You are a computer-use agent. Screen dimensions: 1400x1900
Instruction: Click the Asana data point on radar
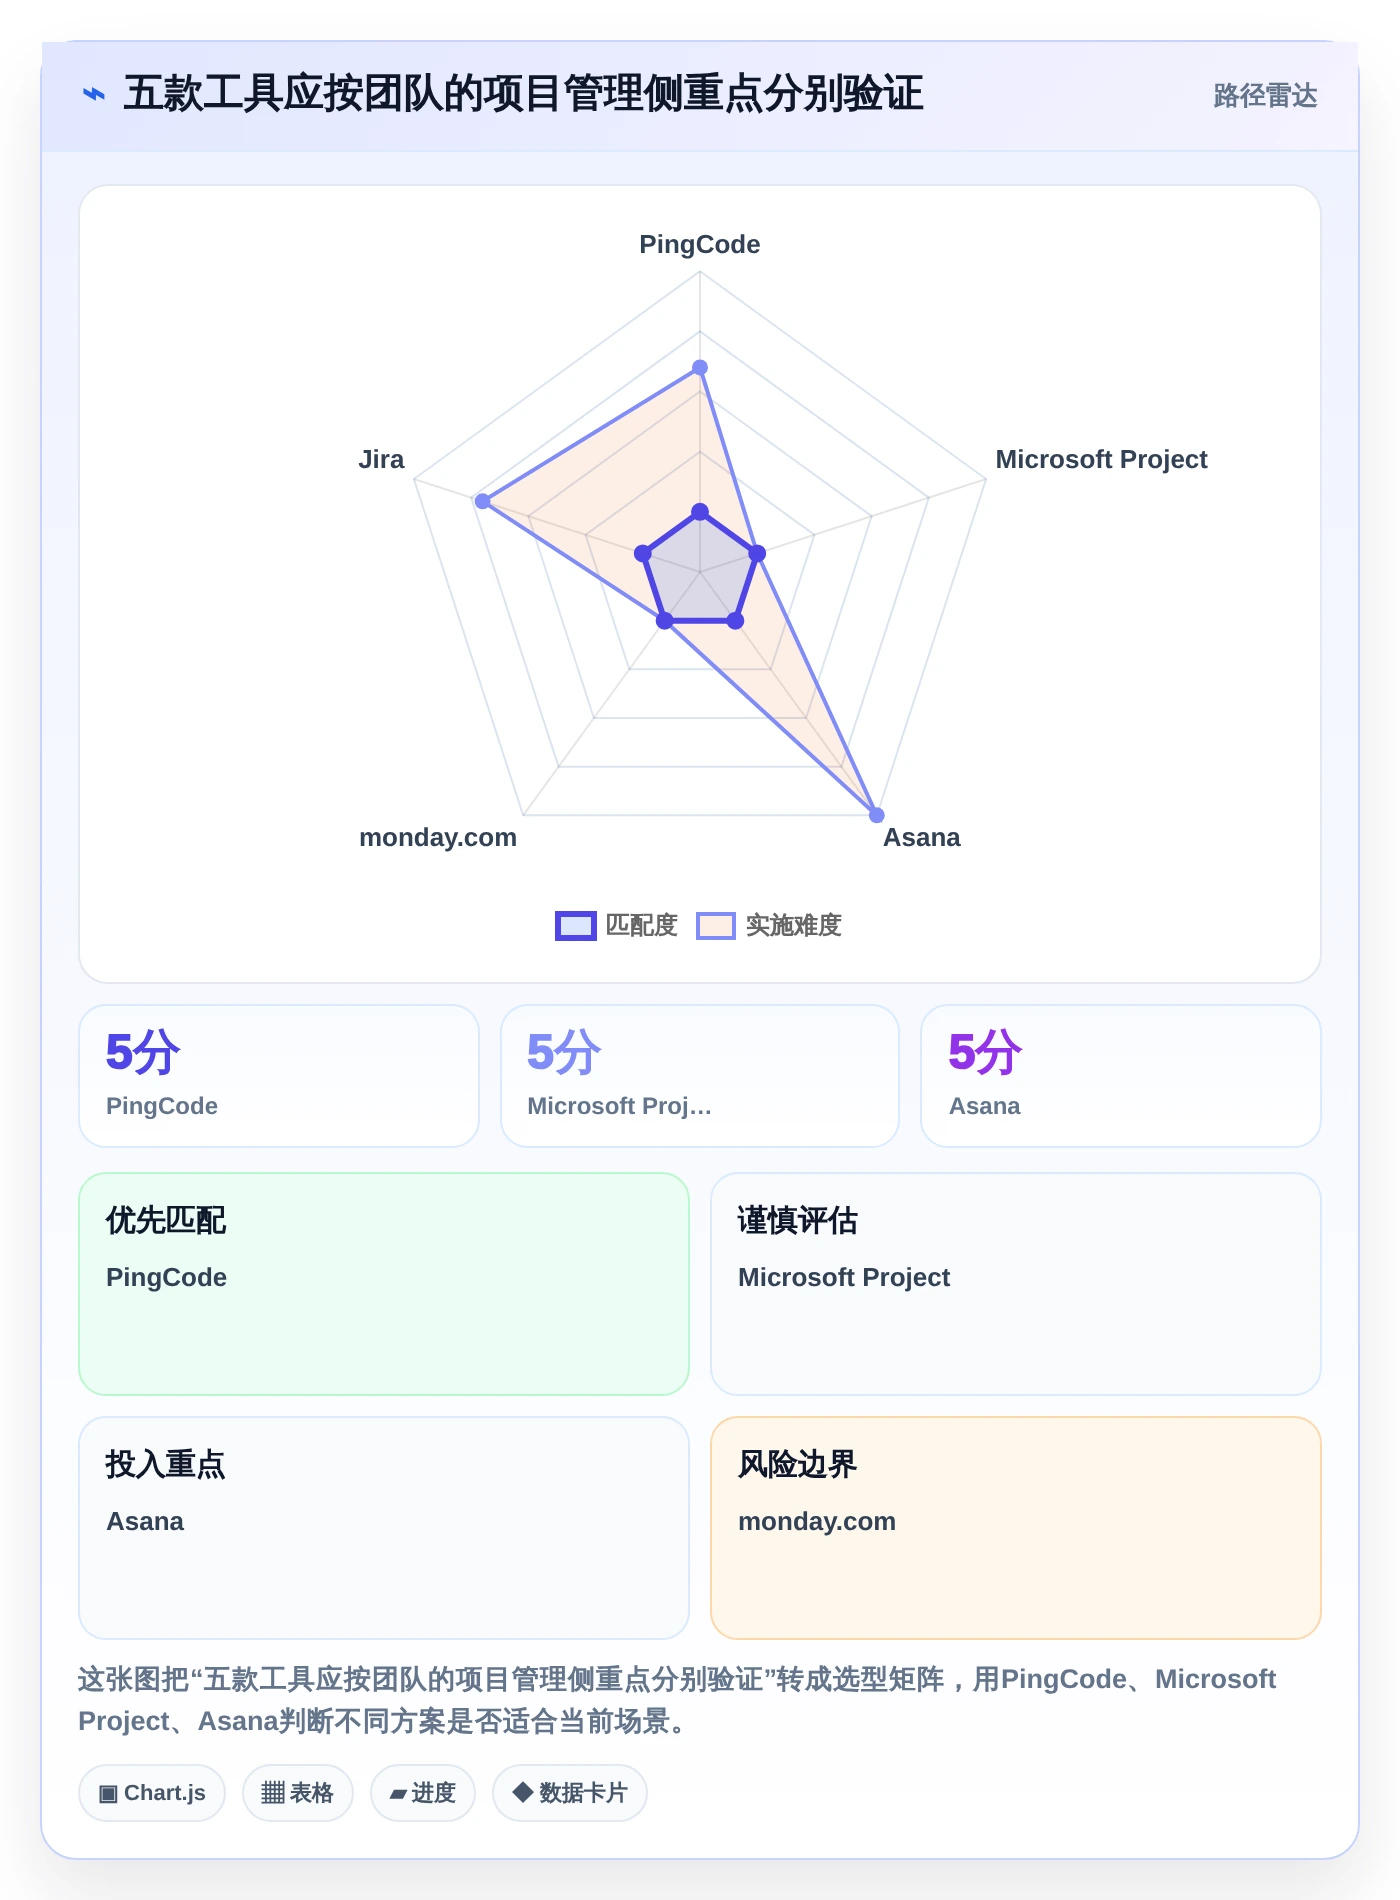tap(877, 815)
